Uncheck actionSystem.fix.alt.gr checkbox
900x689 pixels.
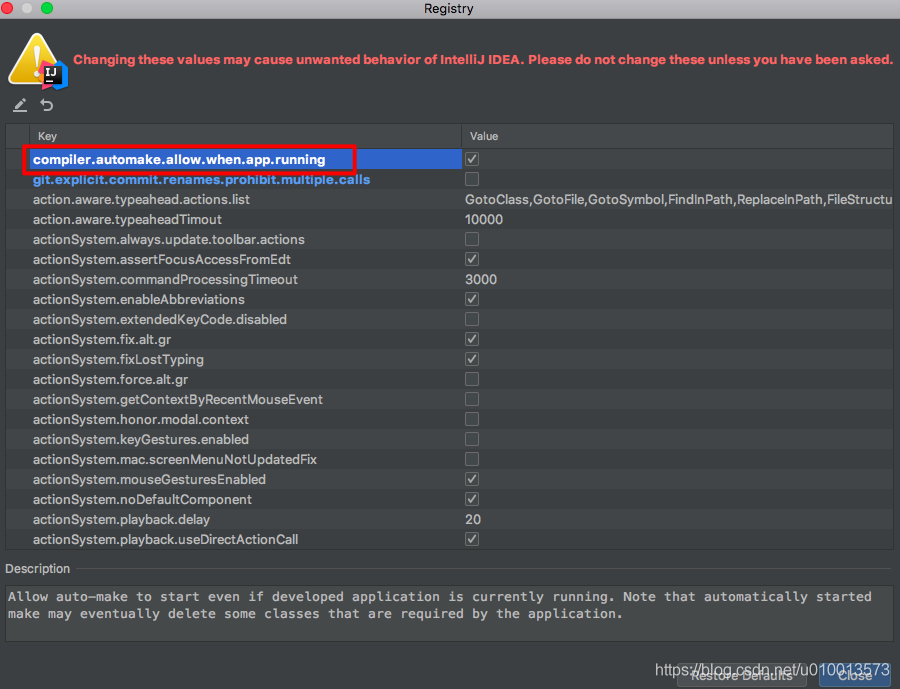tap(472, 339)
